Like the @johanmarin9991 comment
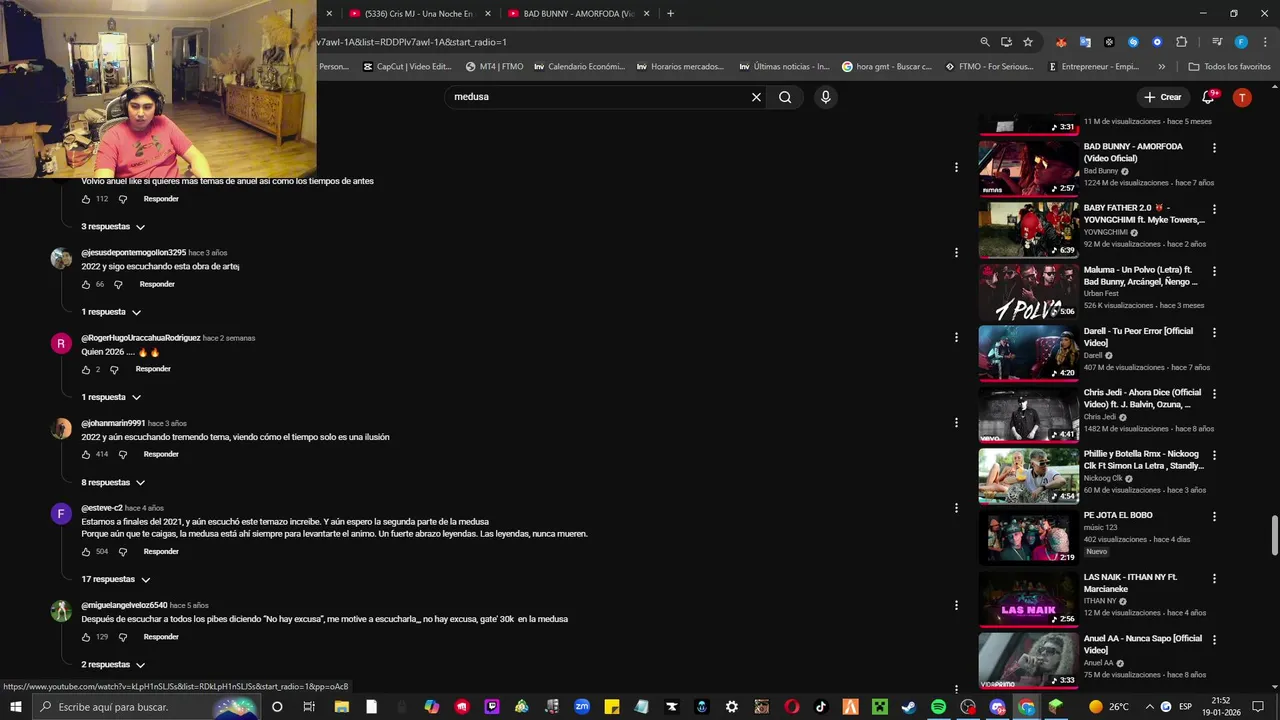The image size is (1280, 720). [x=86, y=454]
